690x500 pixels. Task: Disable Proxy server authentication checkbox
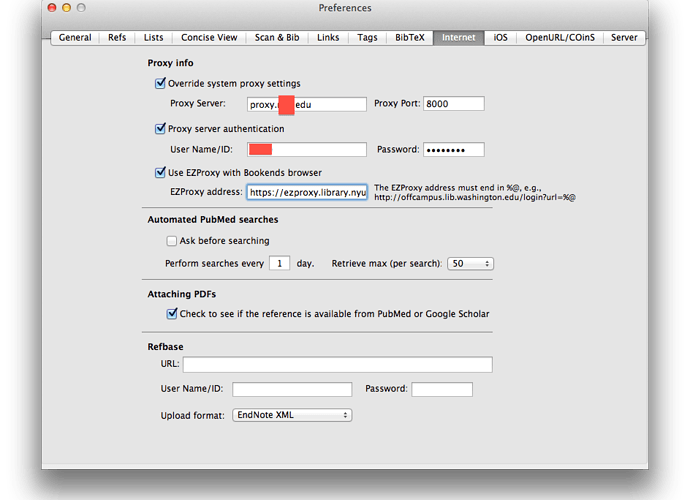click(161, 129)
